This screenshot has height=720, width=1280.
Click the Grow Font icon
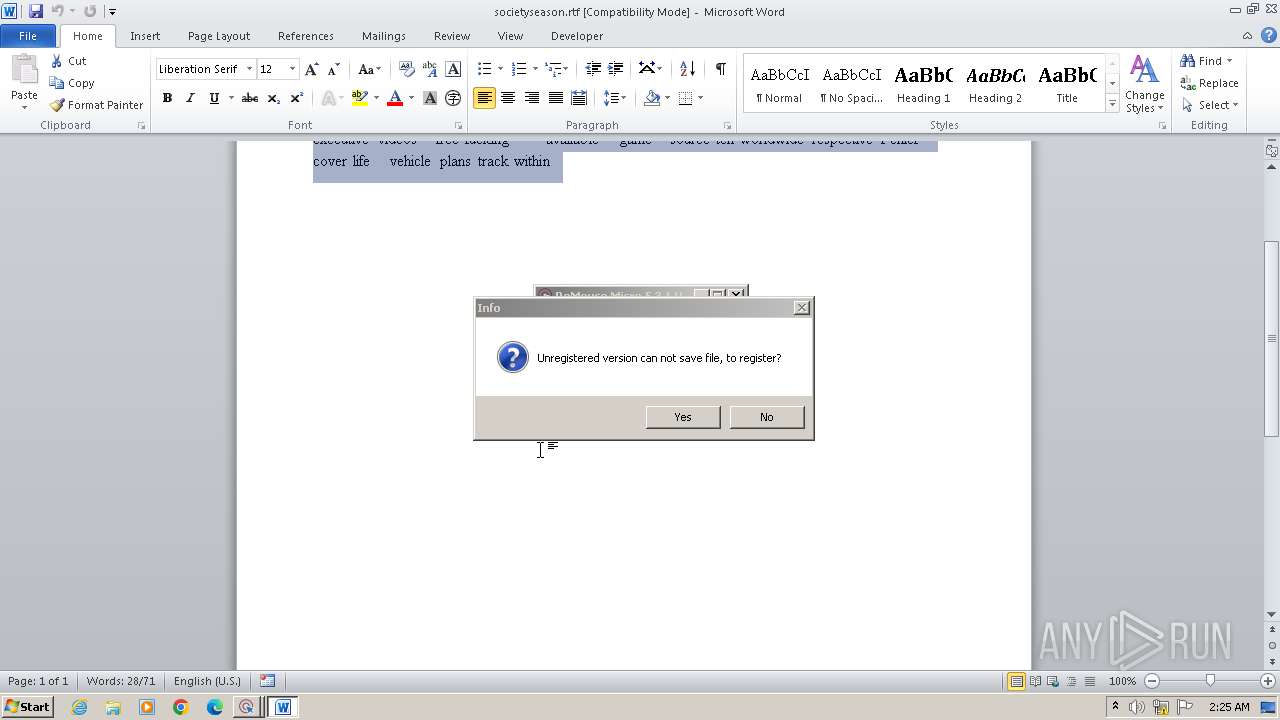(312, 69)
